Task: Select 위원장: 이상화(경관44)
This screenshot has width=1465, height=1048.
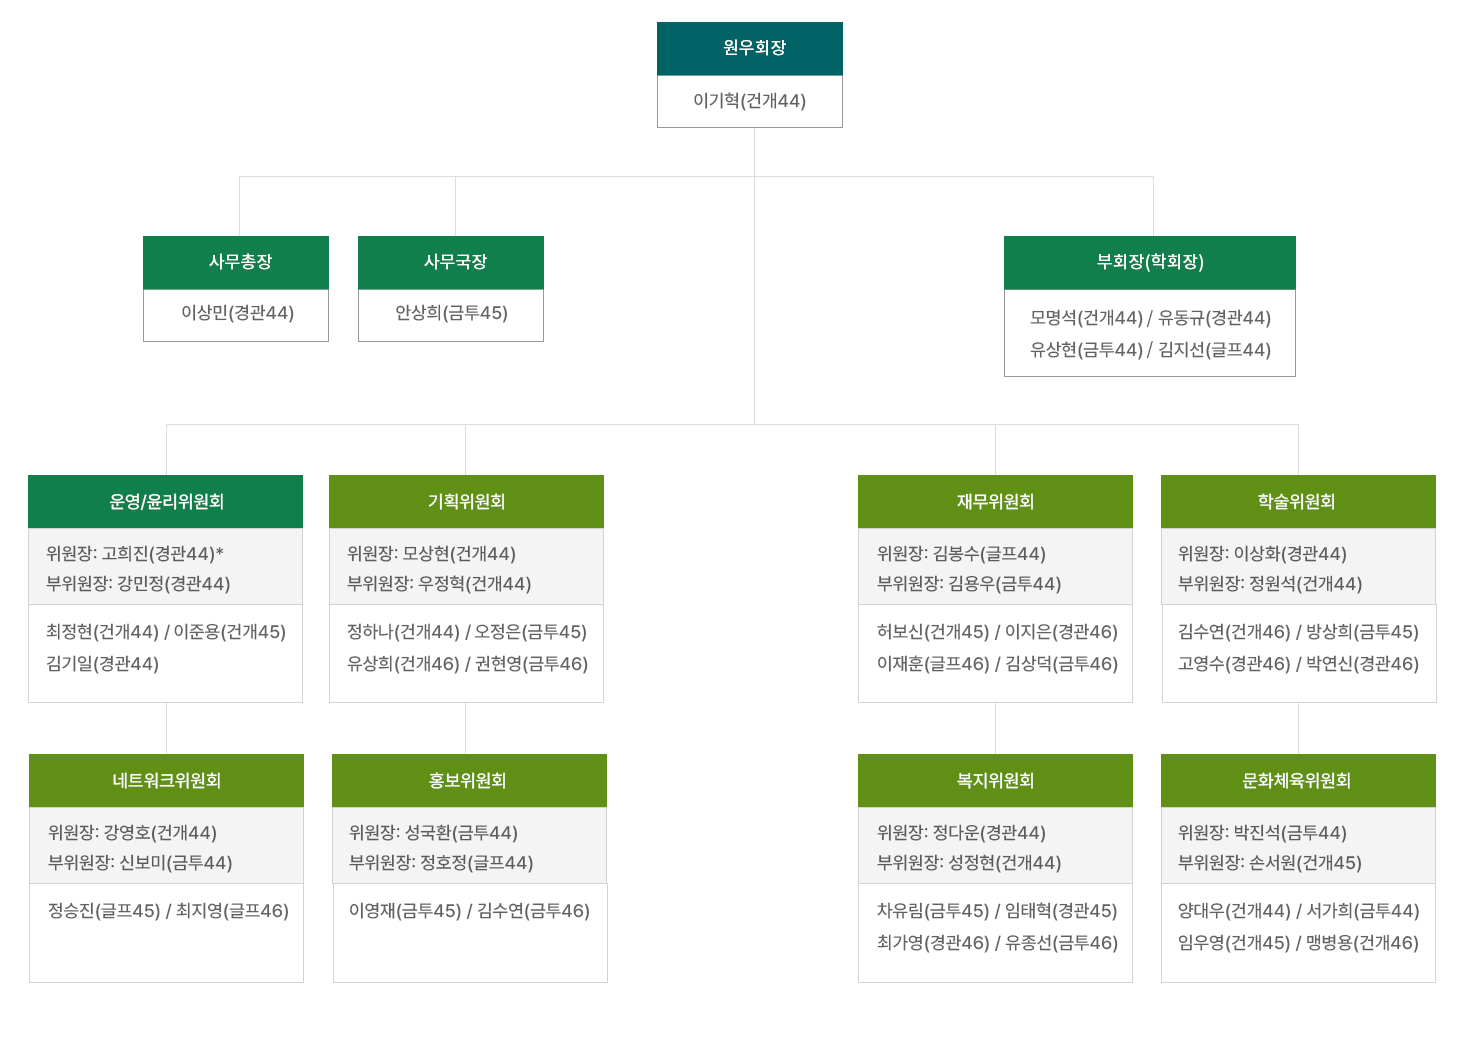Action: tap(1262, 554)
